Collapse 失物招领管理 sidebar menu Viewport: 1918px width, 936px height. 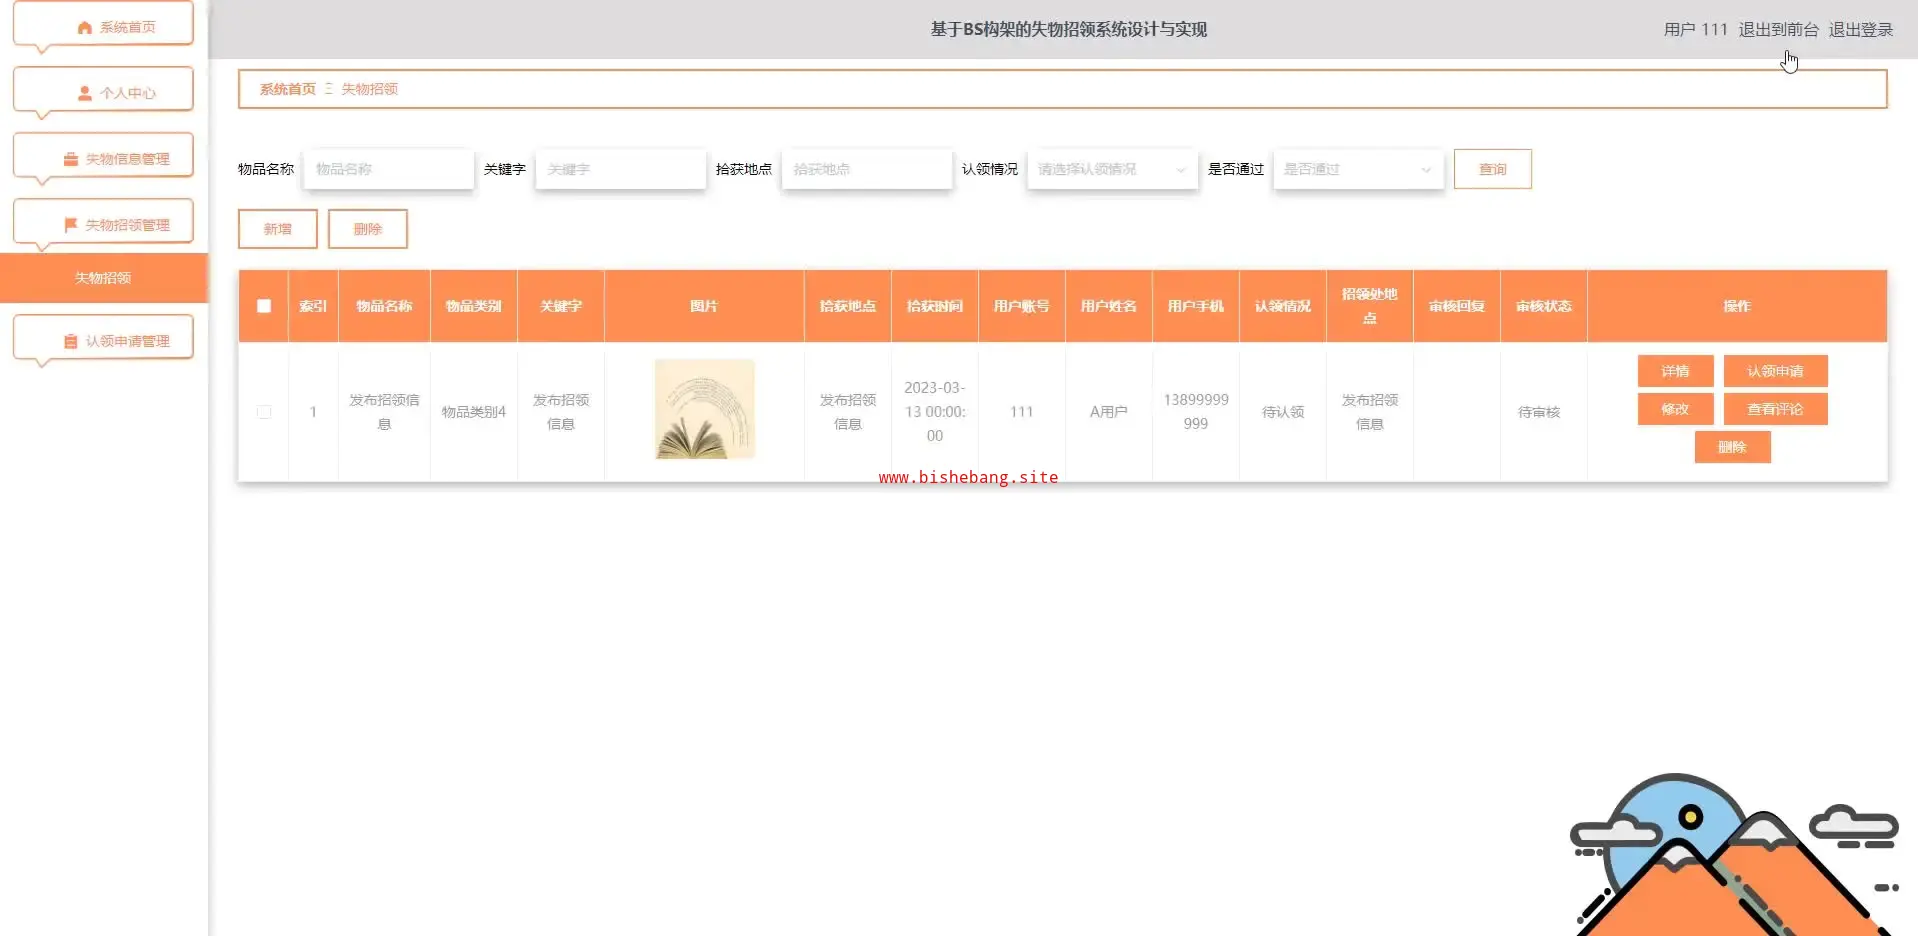click(x=103, y=223)
